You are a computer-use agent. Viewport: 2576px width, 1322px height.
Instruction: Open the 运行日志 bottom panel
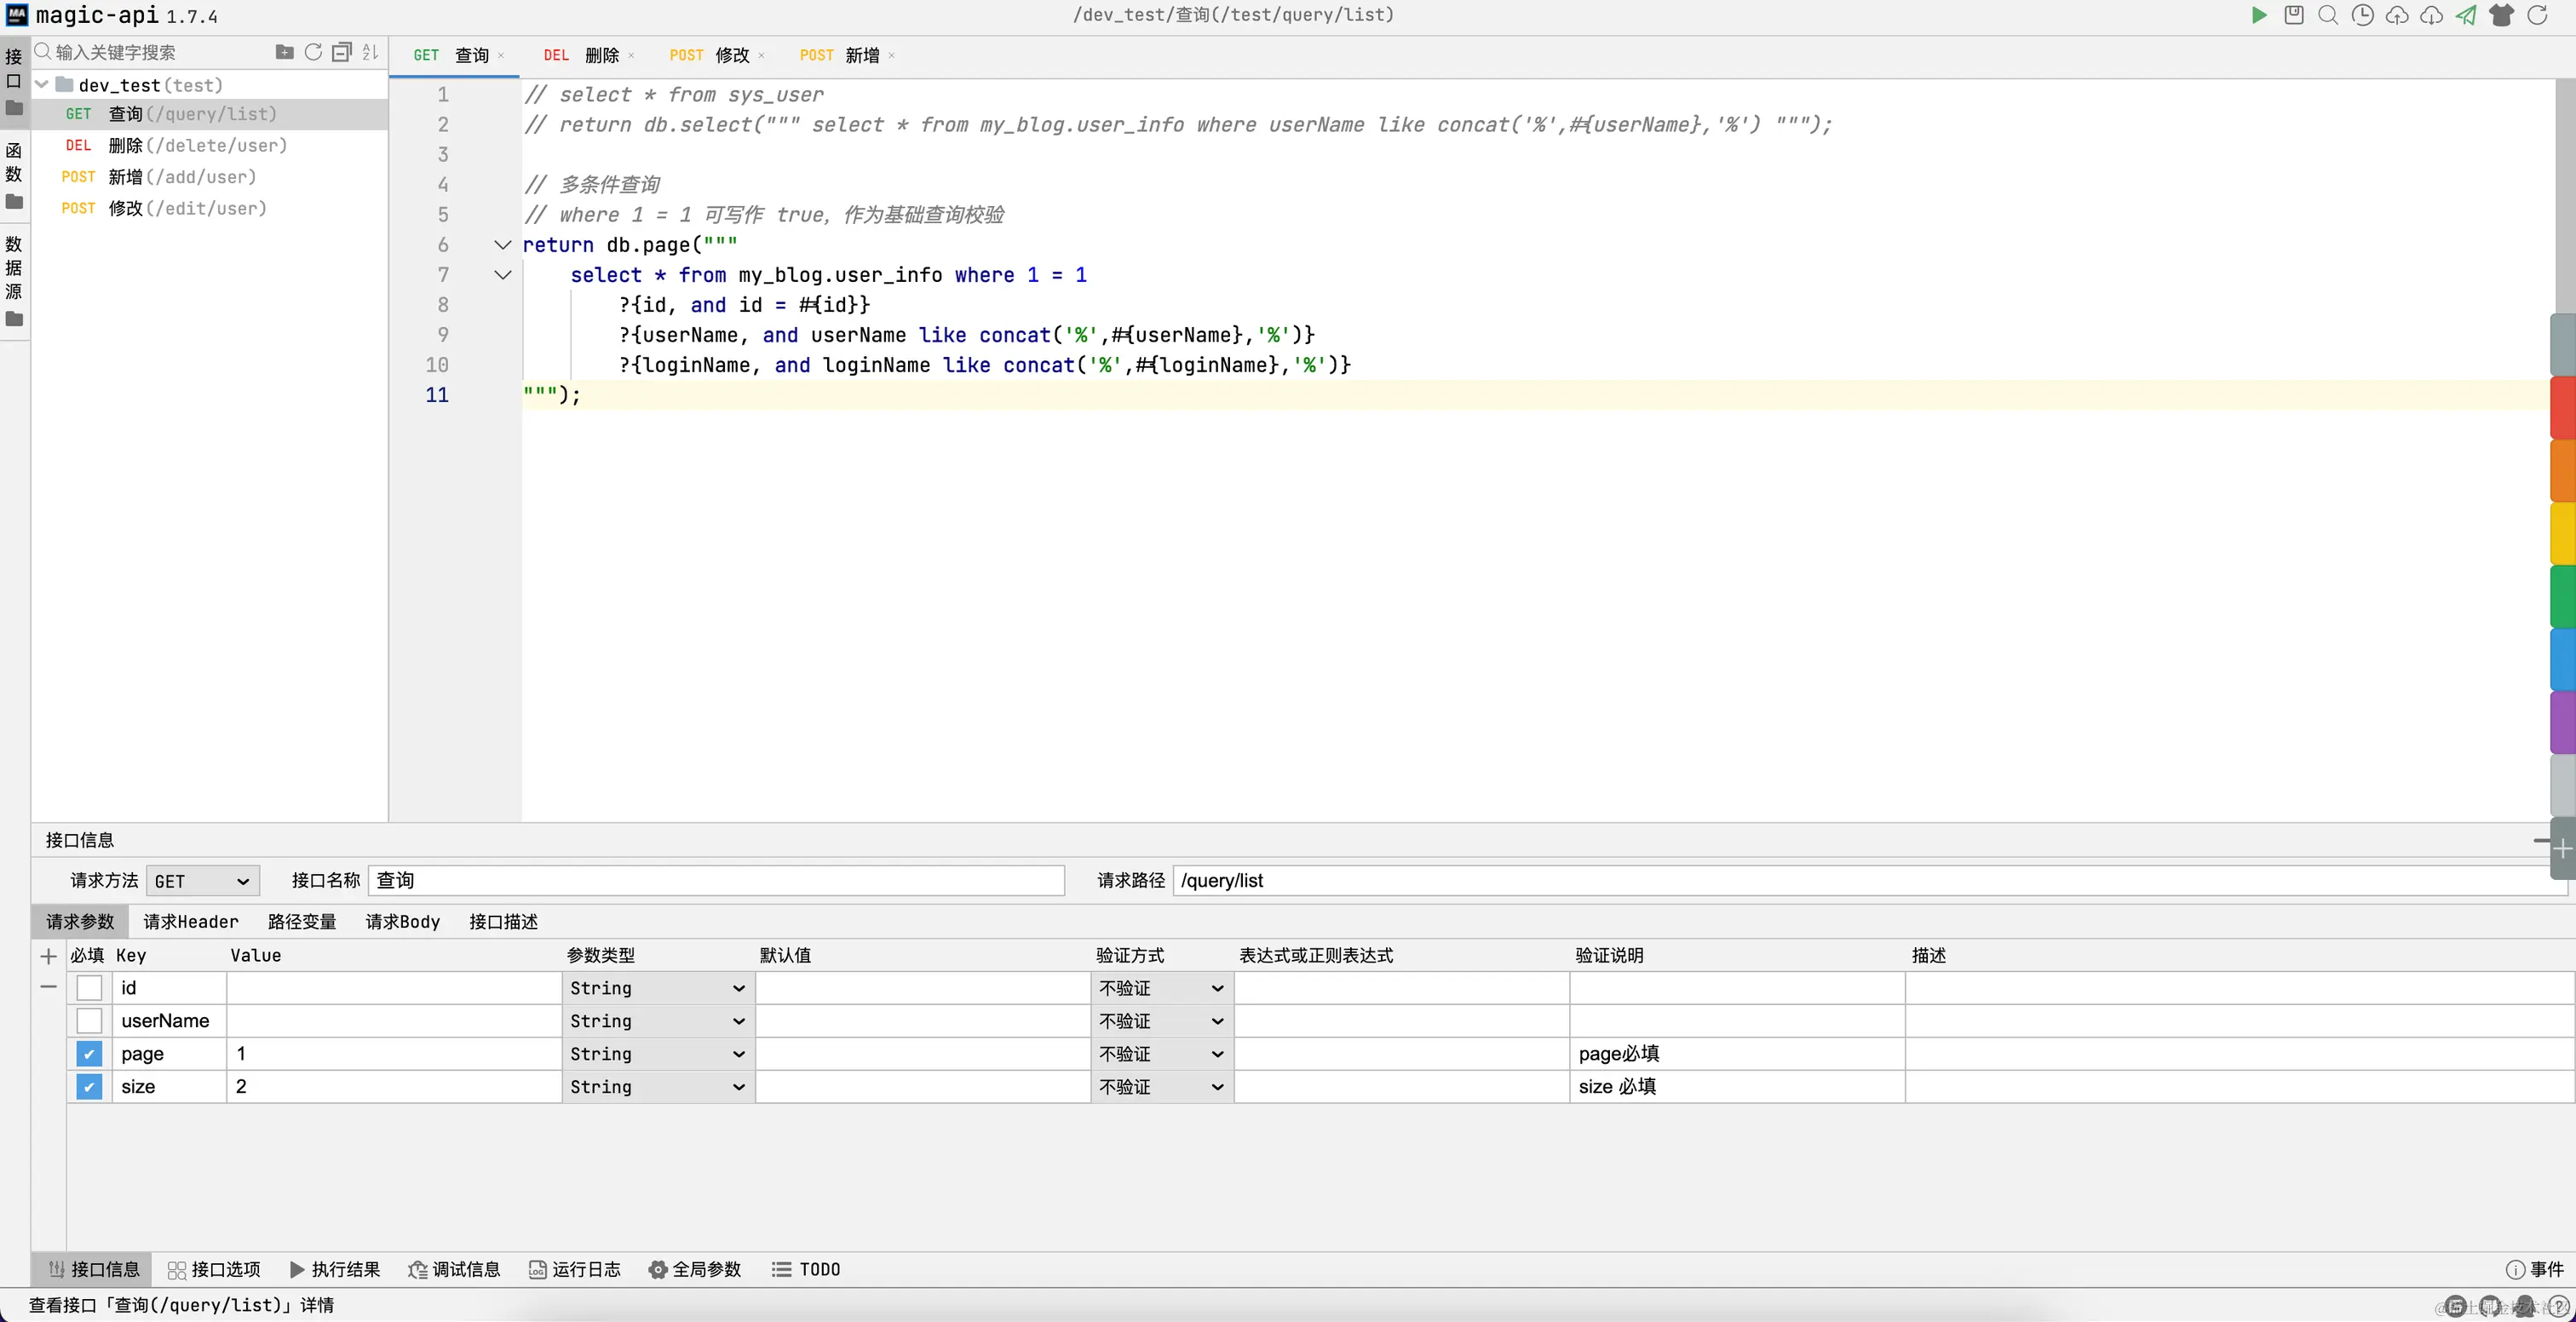(x=575, y=1270)
